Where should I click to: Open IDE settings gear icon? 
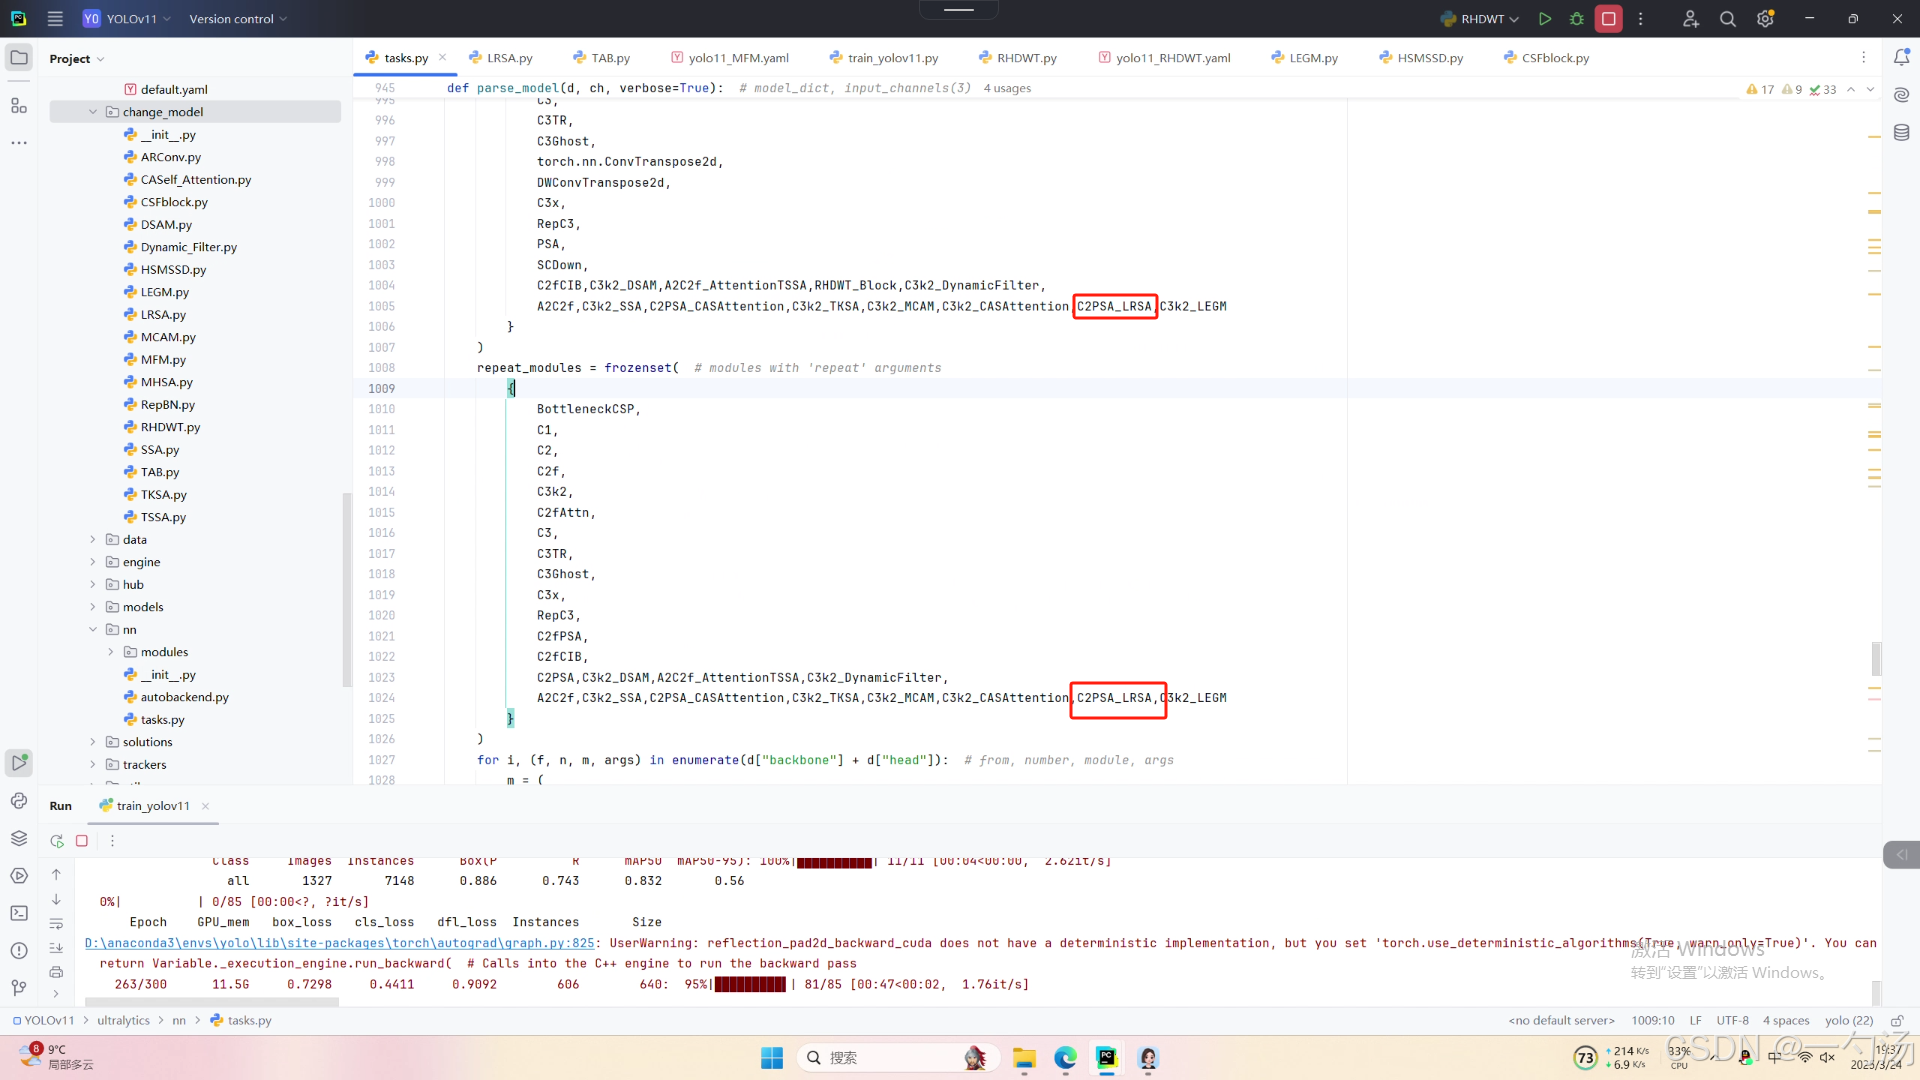pyautogui.click(x=1765, y=19)
